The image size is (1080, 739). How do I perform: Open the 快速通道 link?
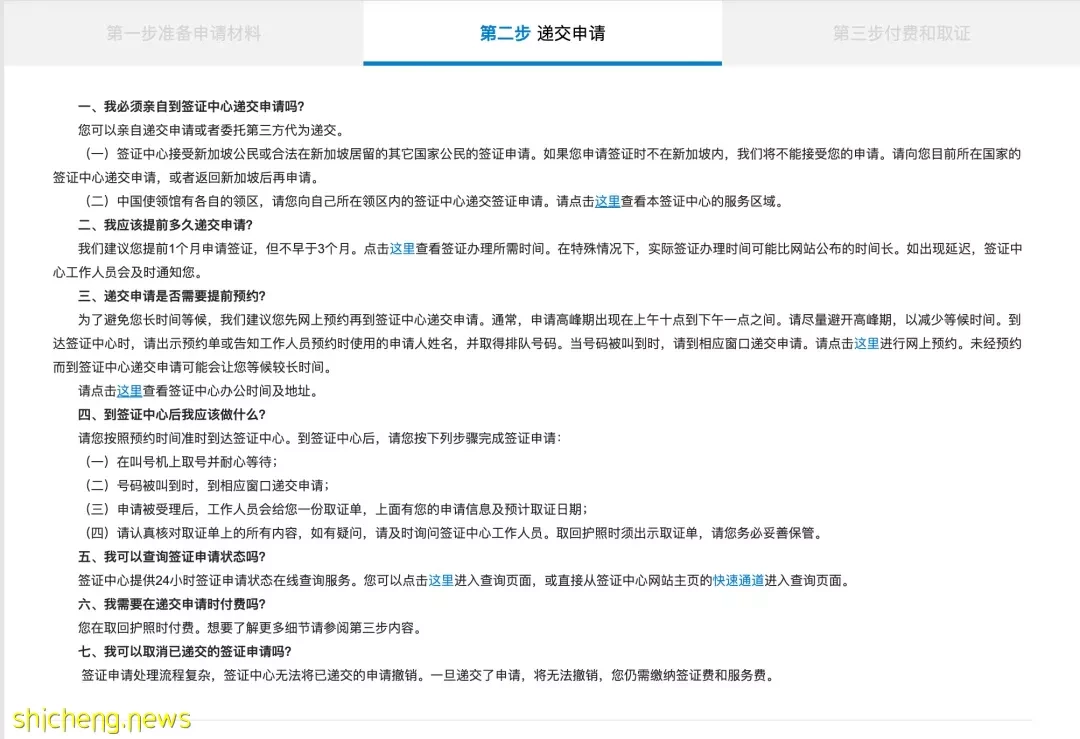pos(738,580)
